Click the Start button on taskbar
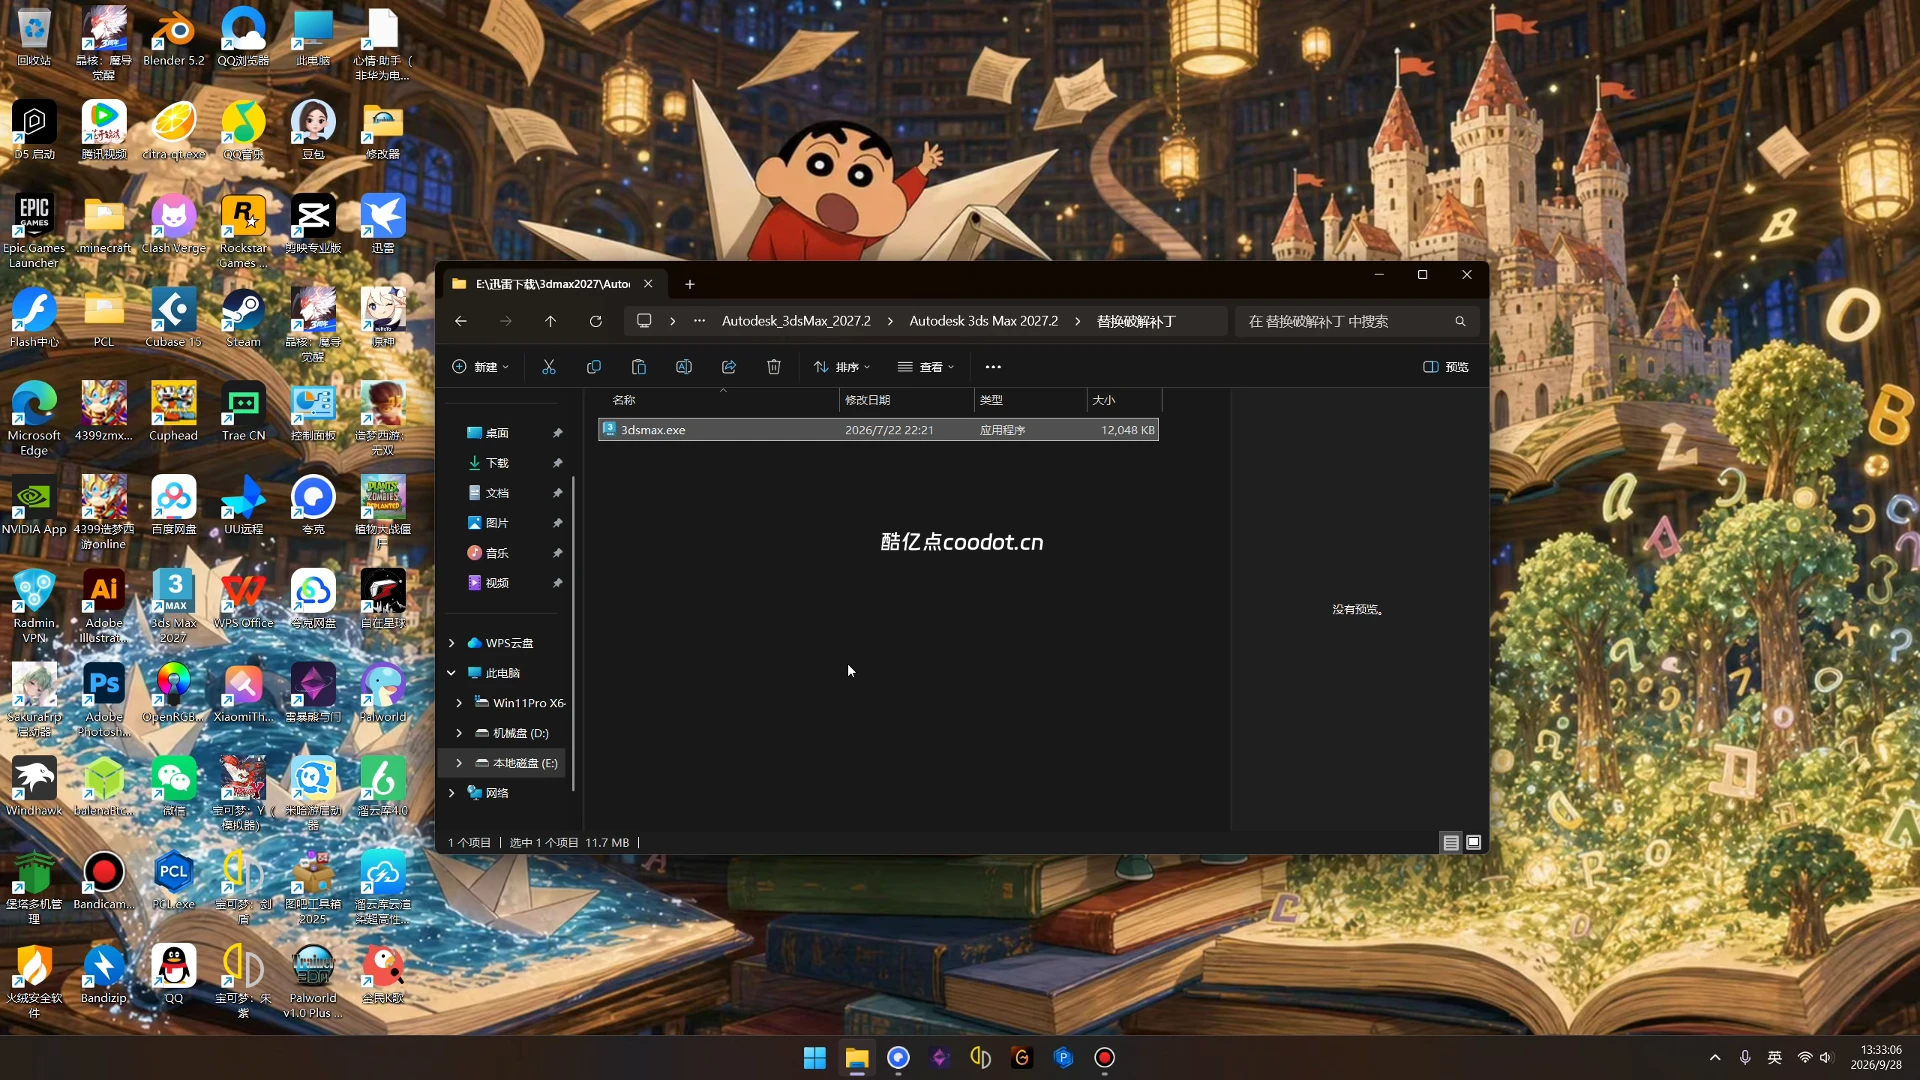Screen dimensions: 1920x1080 coord(815,1058)
